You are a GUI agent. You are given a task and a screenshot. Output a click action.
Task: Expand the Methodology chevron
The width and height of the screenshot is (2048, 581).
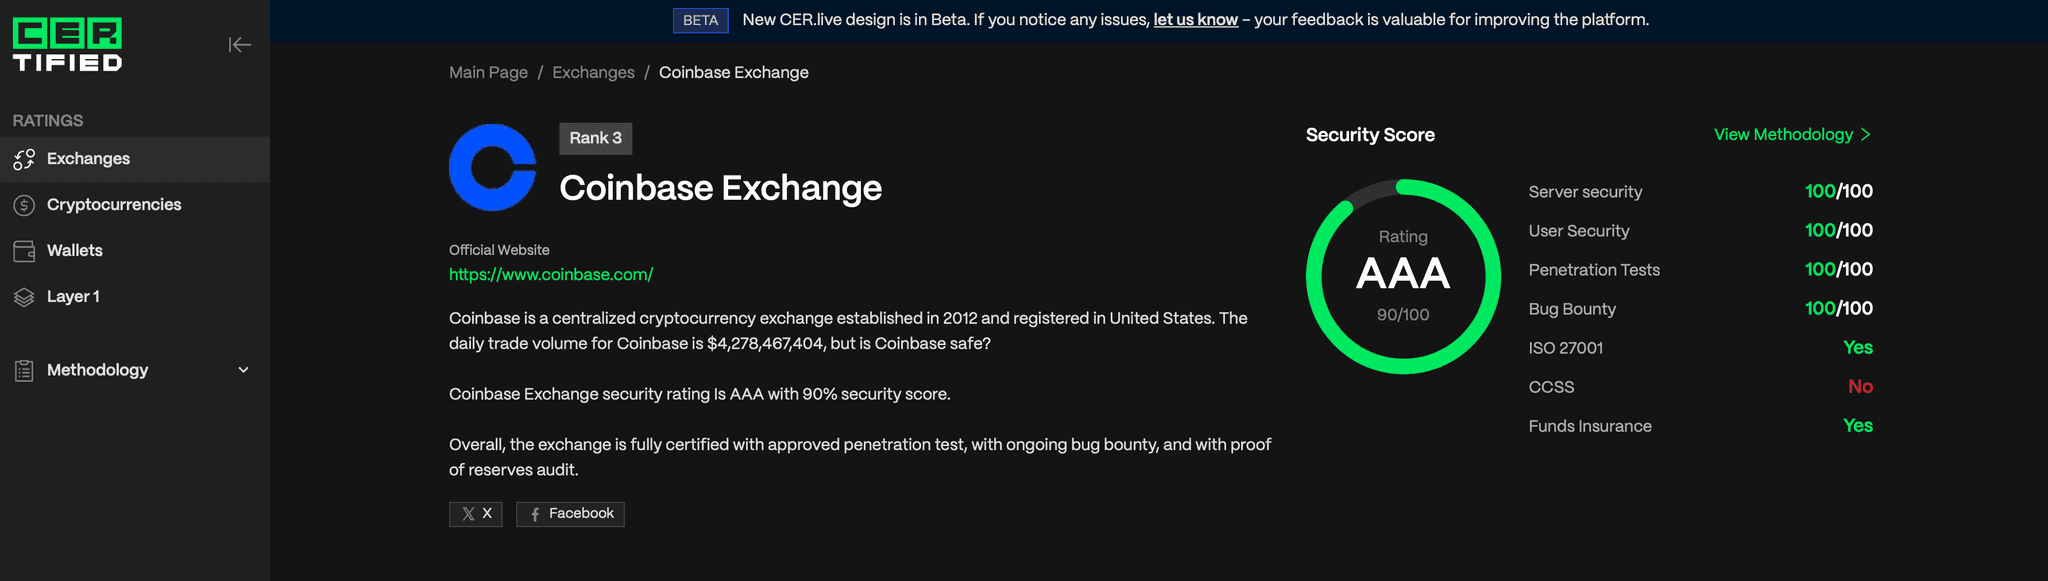(x=243, y=370)
